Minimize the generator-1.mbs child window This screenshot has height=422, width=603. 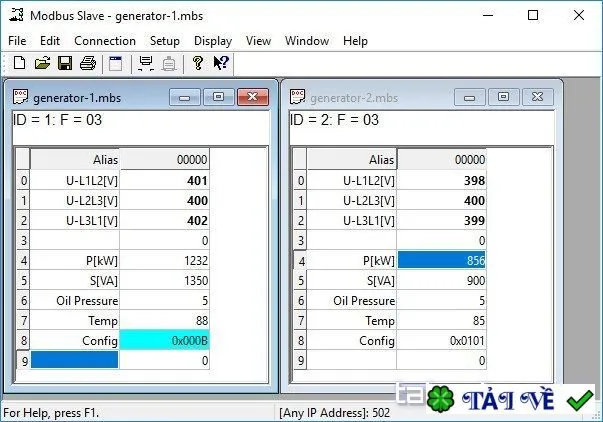pos(185,97)
